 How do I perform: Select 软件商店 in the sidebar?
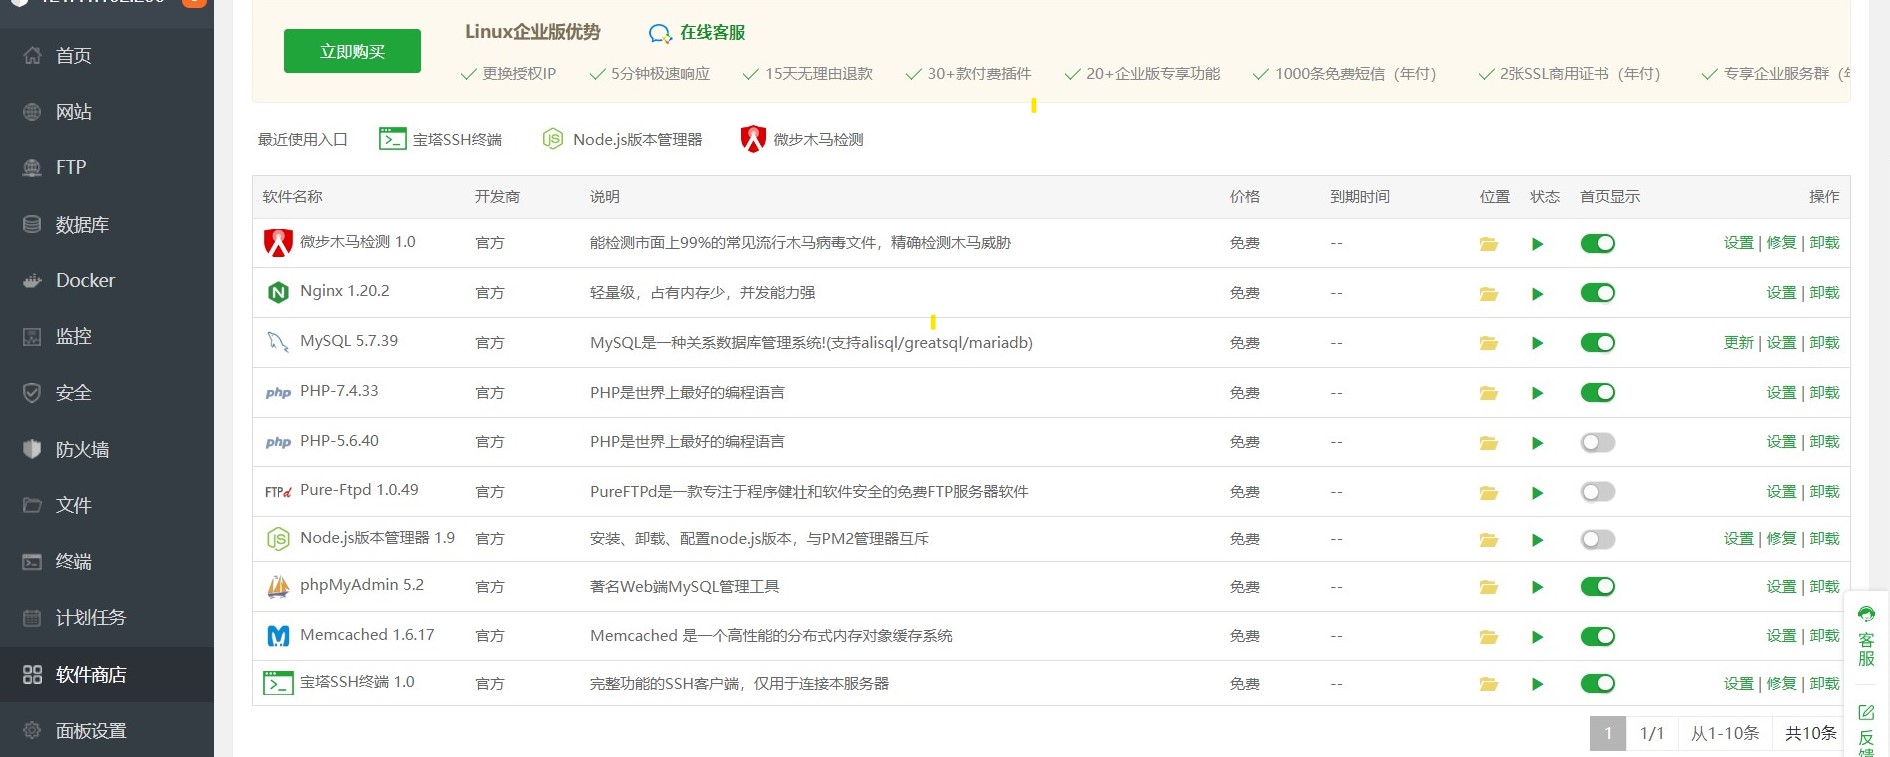107,675
